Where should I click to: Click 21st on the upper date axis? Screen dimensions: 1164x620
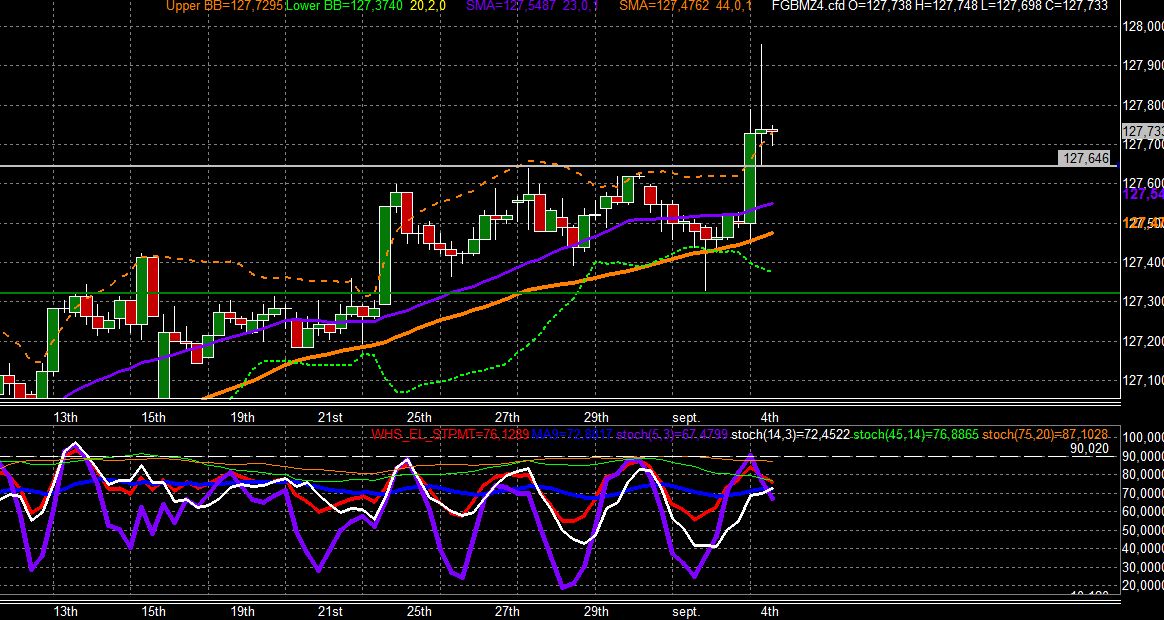(330, 416)
